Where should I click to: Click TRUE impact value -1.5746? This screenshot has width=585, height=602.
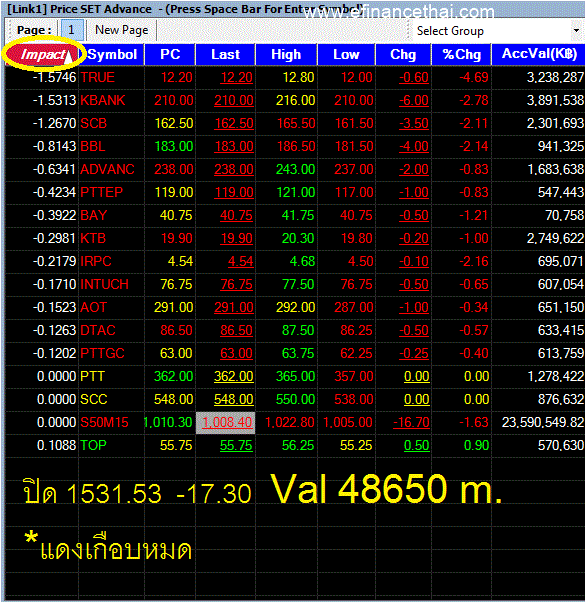(x=55, y=78)
